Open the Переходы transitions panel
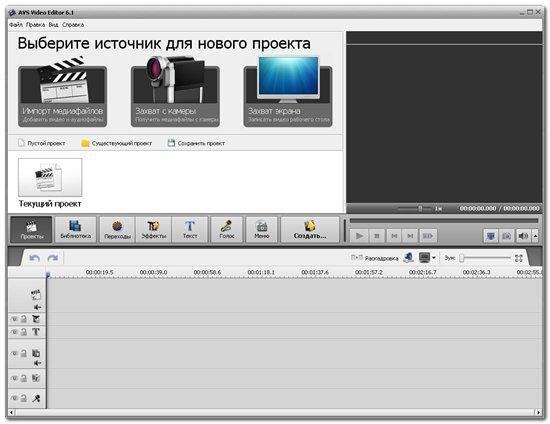 coord(117,230)
